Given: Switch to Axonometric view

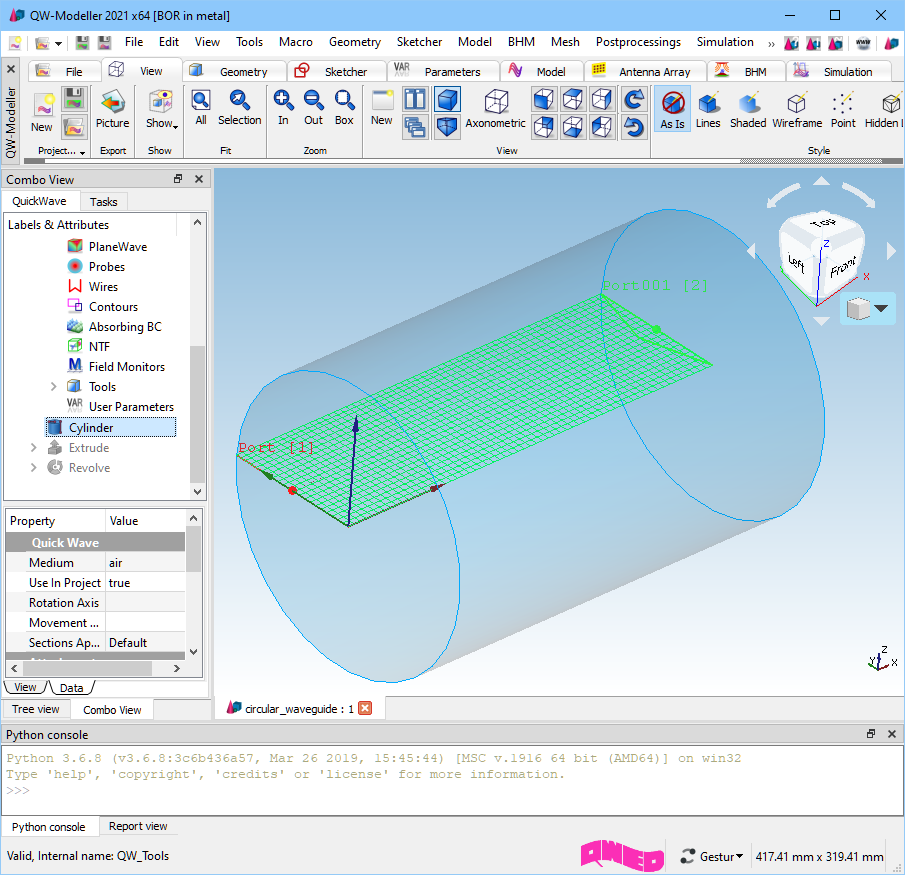Looking at the screenshot, I should 495,110.
